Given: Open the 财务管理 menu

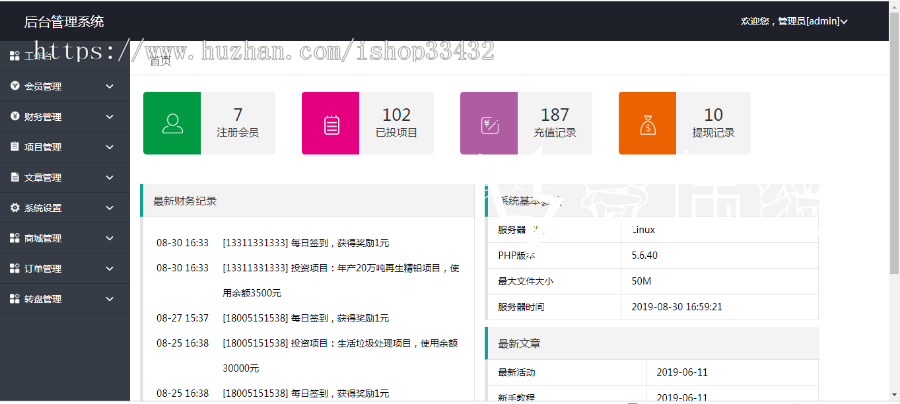Looking at the screenshot, I should click(x=65, y=117).
